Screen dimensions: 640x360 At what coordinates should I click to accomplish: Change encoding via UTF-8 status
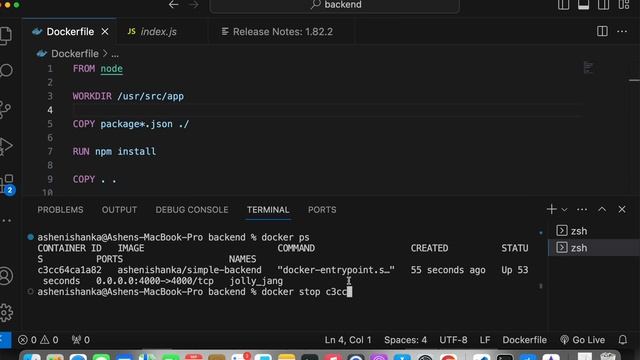pyautogui.click(x=453, y=340)
